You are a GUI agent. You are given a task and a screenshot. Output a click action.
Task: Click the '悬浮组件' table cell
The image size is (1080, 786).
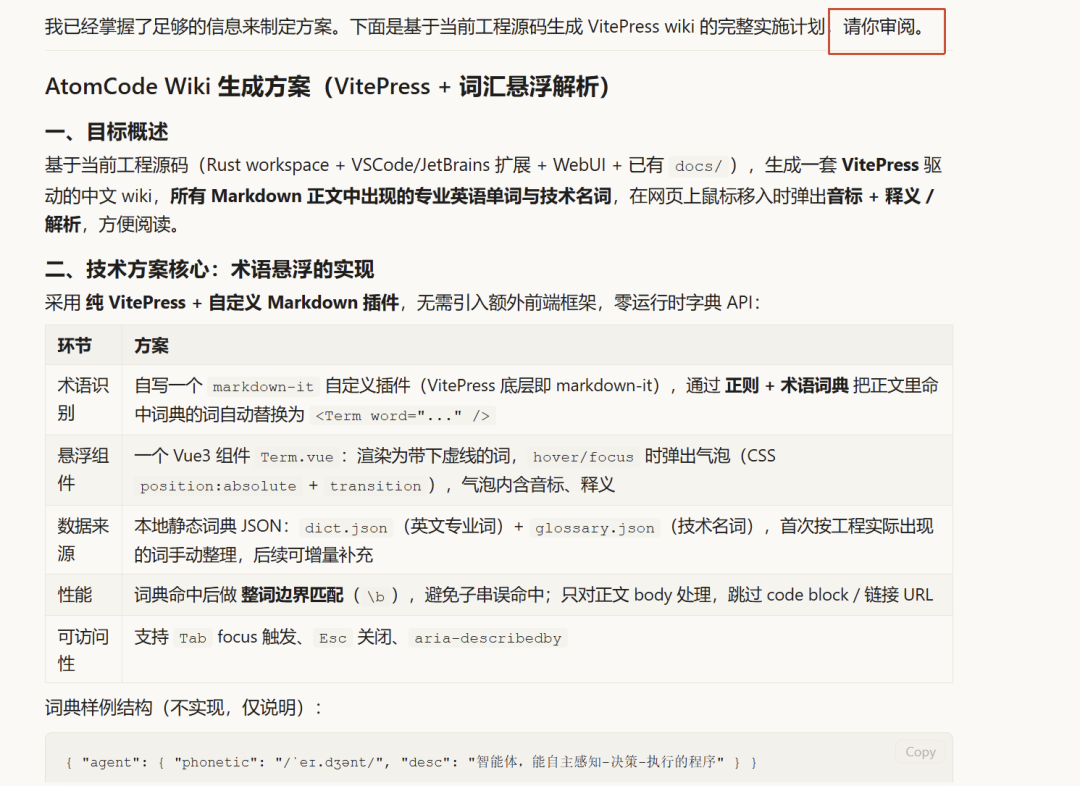pos(83,470)
